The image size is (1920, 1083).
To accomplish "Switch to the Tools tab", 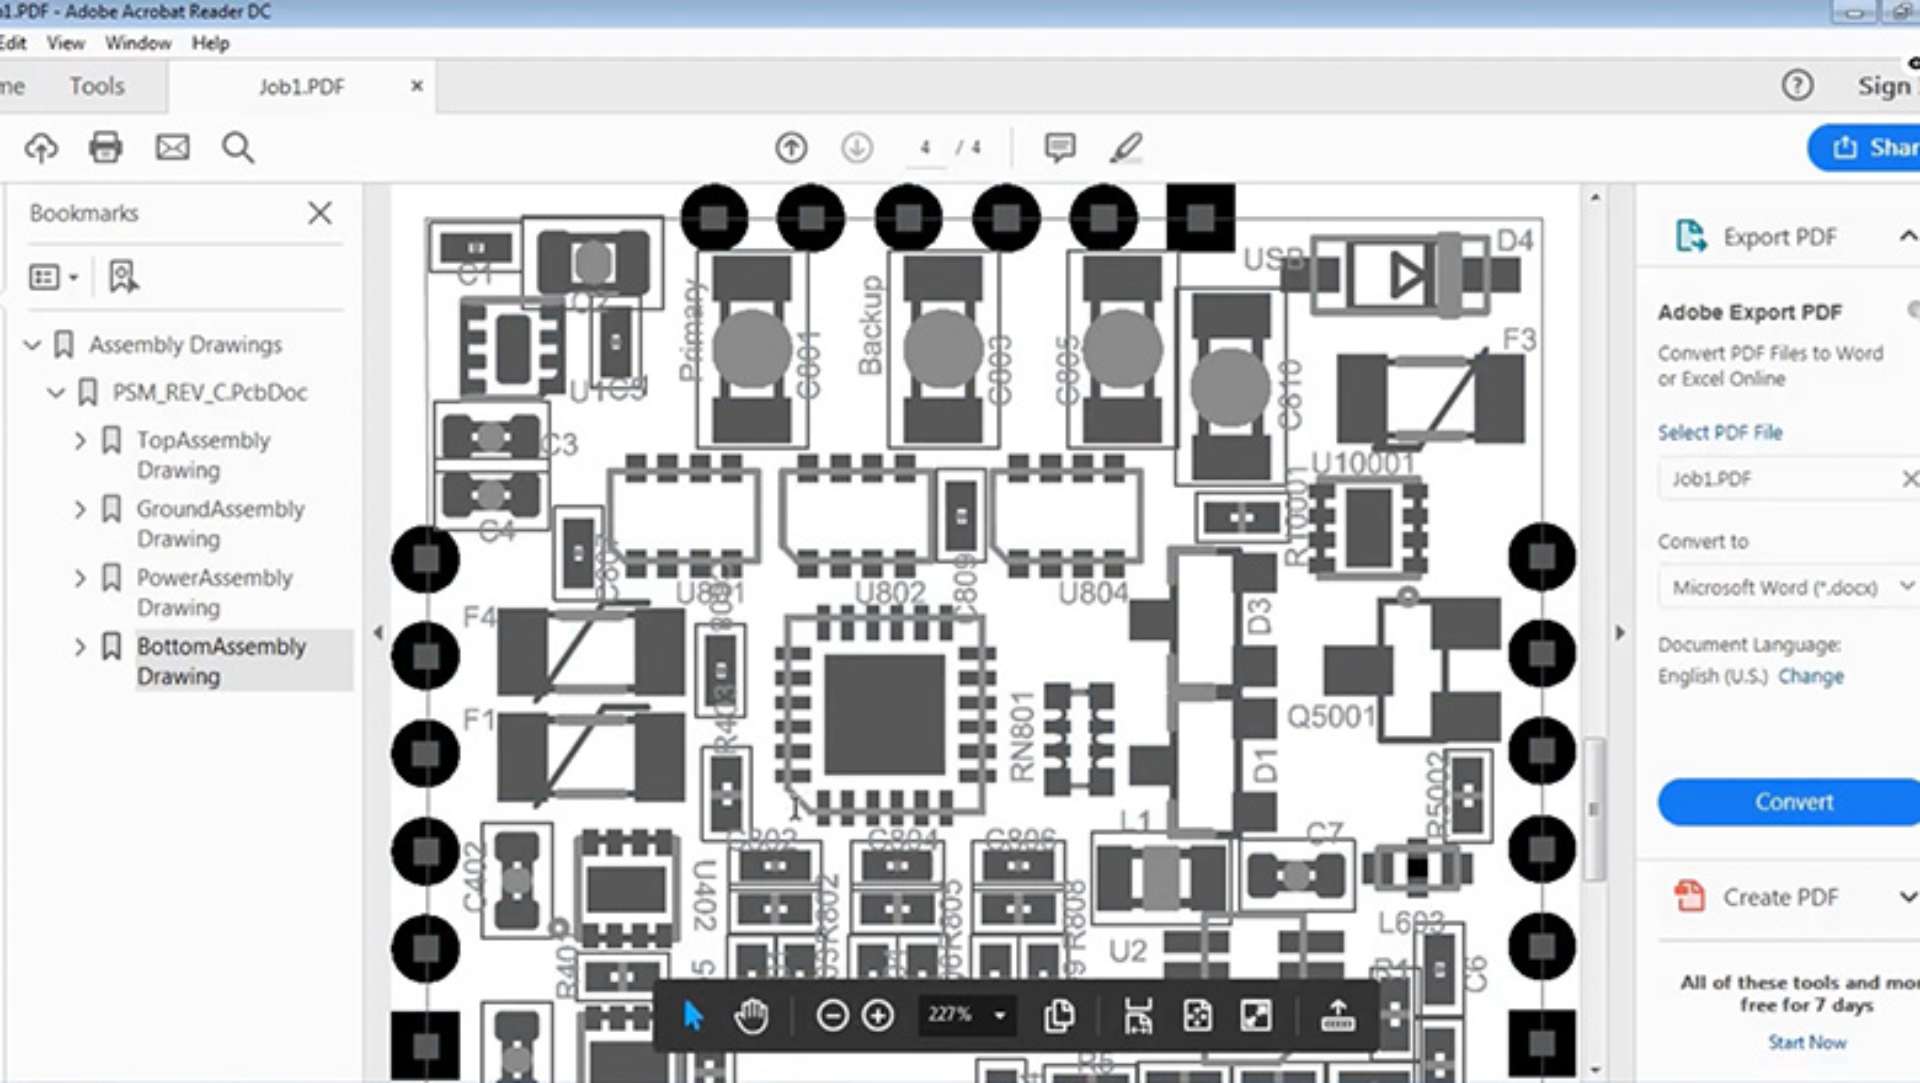I will (x=96, y=85).
